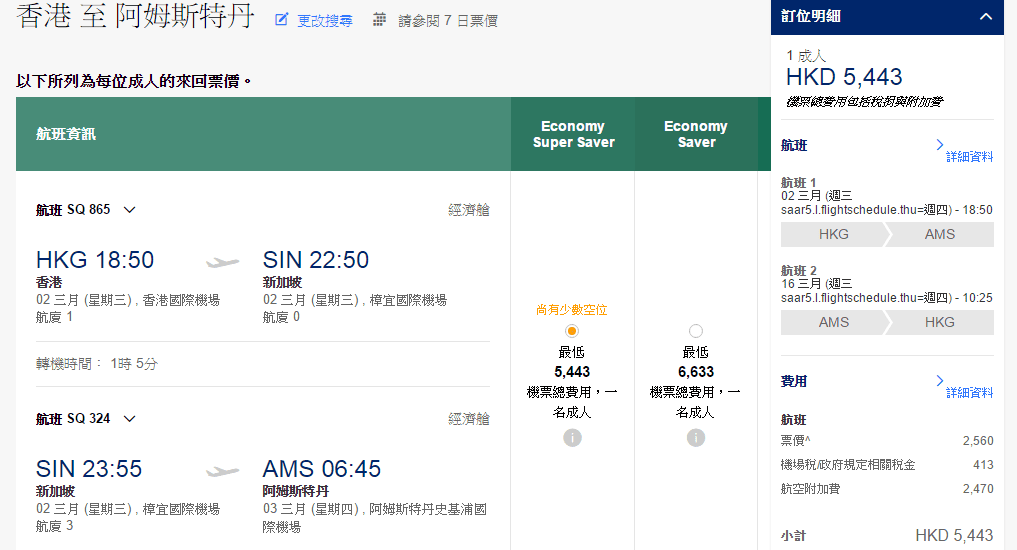Viewport: 1017px width, 550px height.
Task: Click arrow icon beside 費用 details link
Action: click(940, 381)
